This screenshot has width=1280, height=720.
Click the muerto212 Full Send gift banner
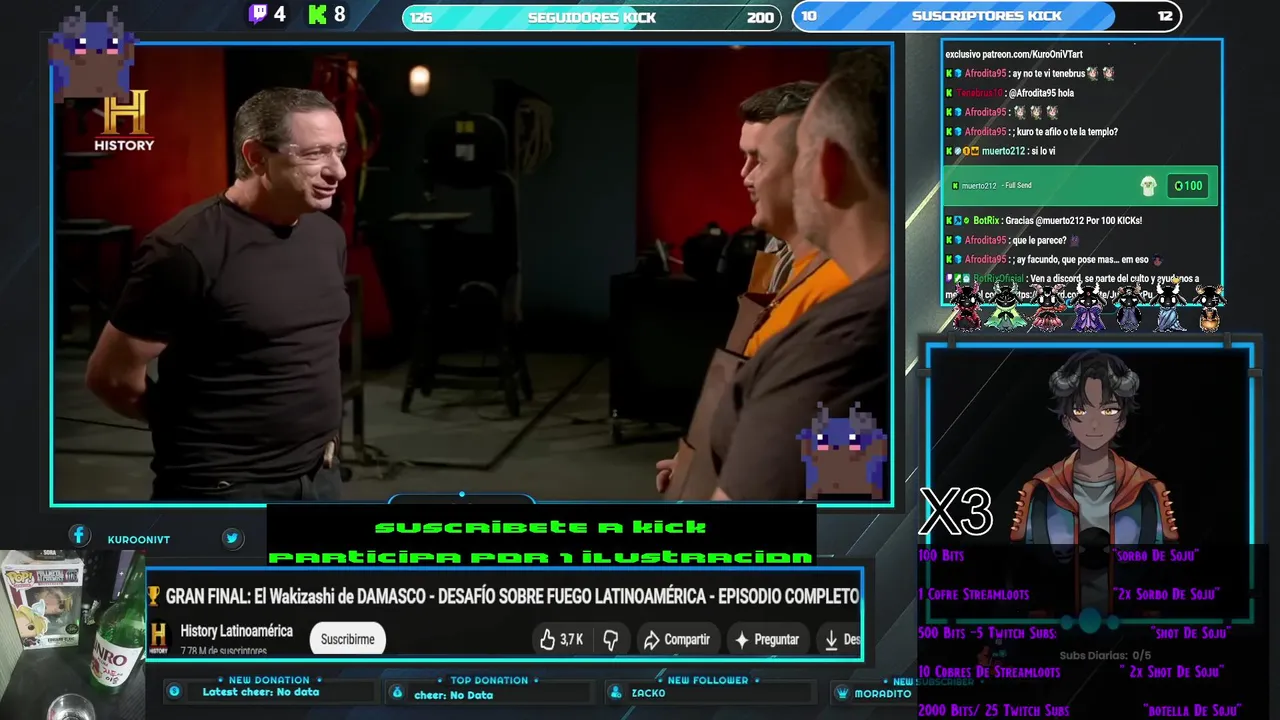click(x=1080, y=186)
